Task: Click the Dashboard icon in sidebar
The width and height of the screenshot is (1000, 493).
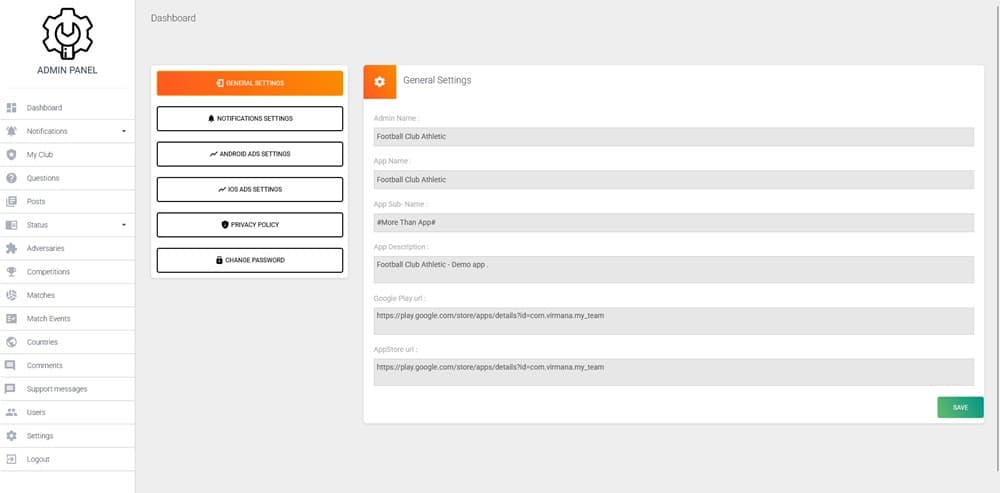Action: pyautogui.click(x=11, y=108)
